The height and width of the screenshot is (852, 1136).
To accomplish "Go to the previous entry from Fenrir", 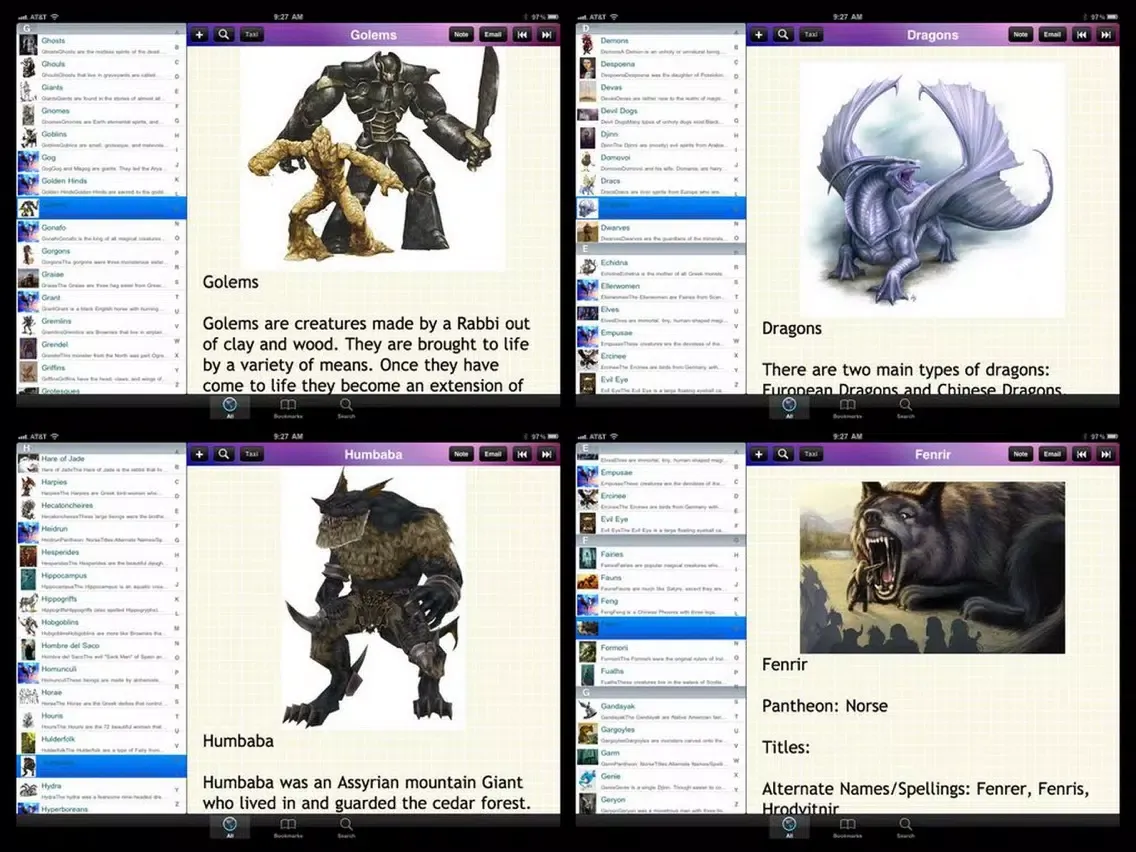I will (x=1081, y=454).
